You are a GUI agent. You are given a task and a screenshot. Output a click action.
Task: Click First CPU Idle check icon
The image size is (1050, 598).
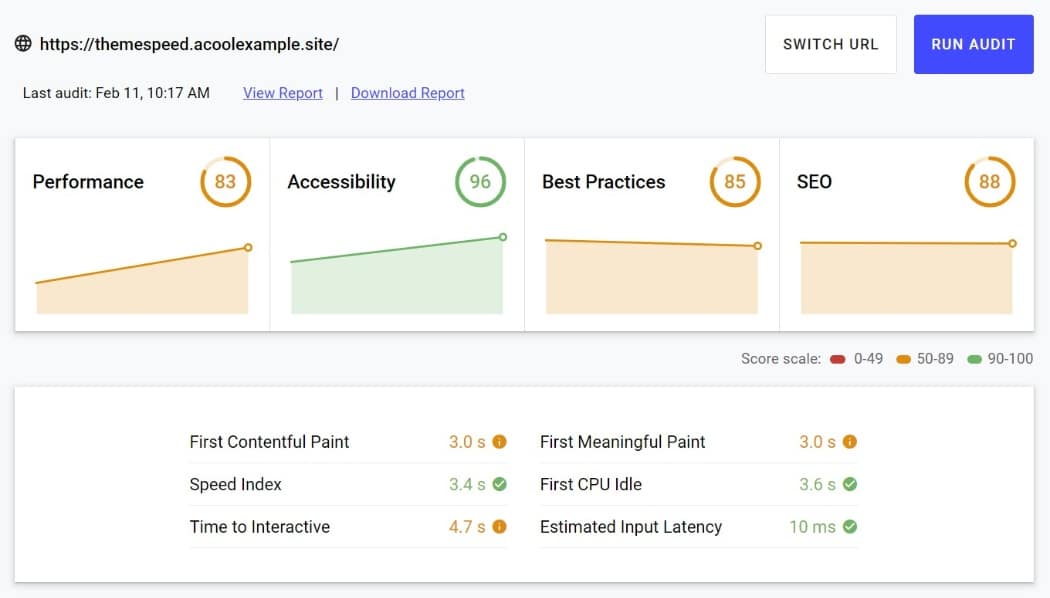tap(849, 484)
